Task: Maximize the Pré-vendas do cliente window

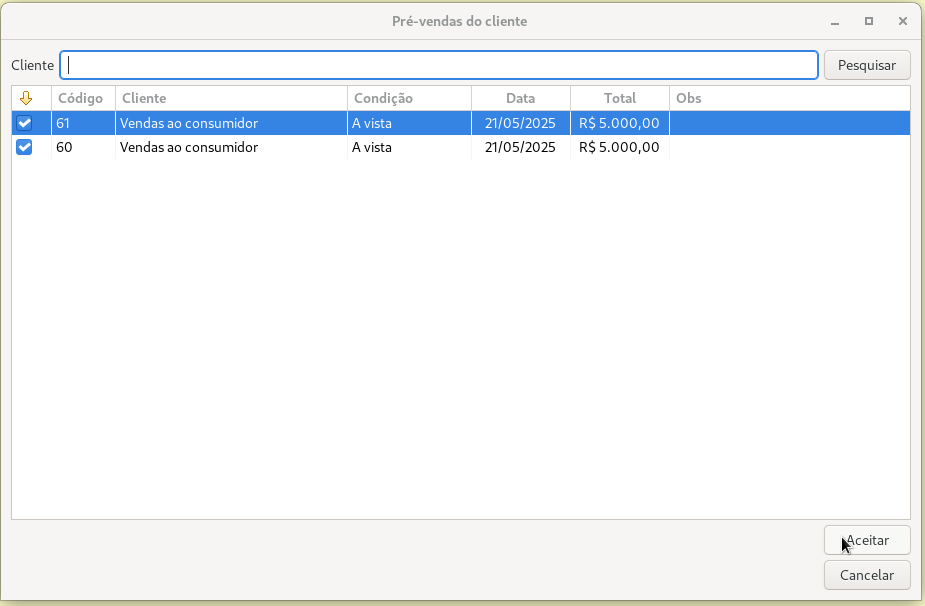Action: click(869, 21)
